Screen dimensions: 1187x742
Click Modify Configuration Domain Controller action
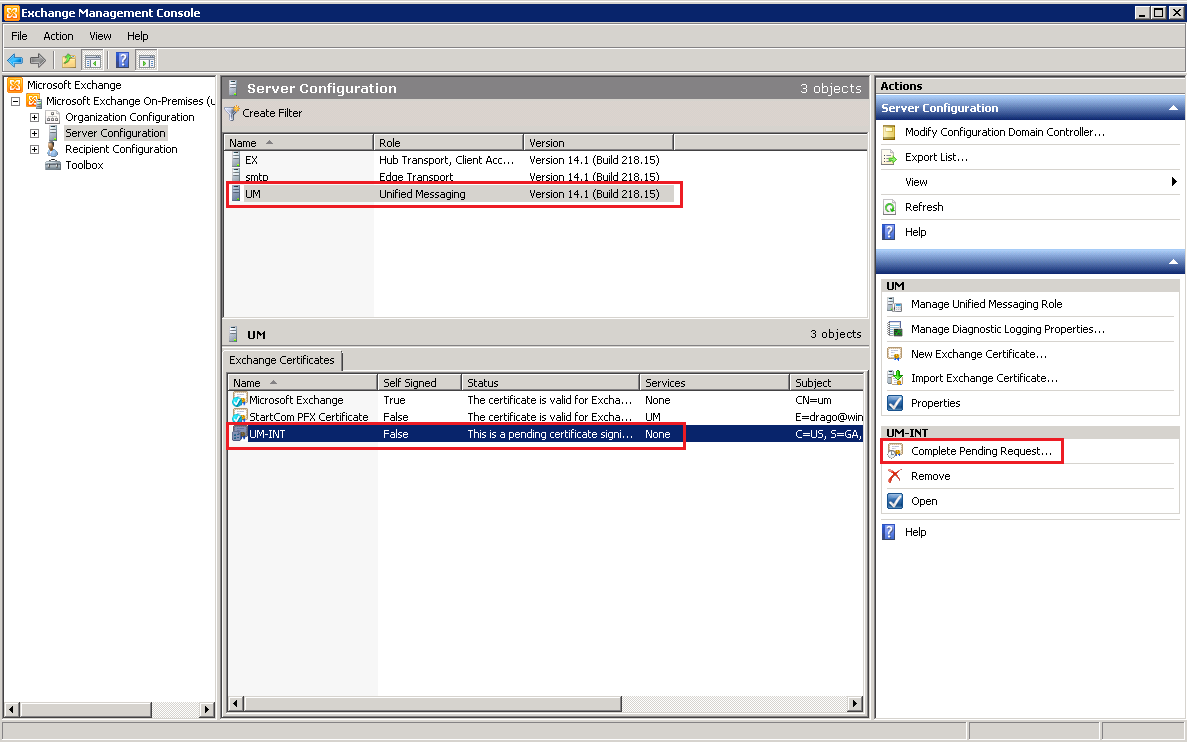tap(1005, 132)
